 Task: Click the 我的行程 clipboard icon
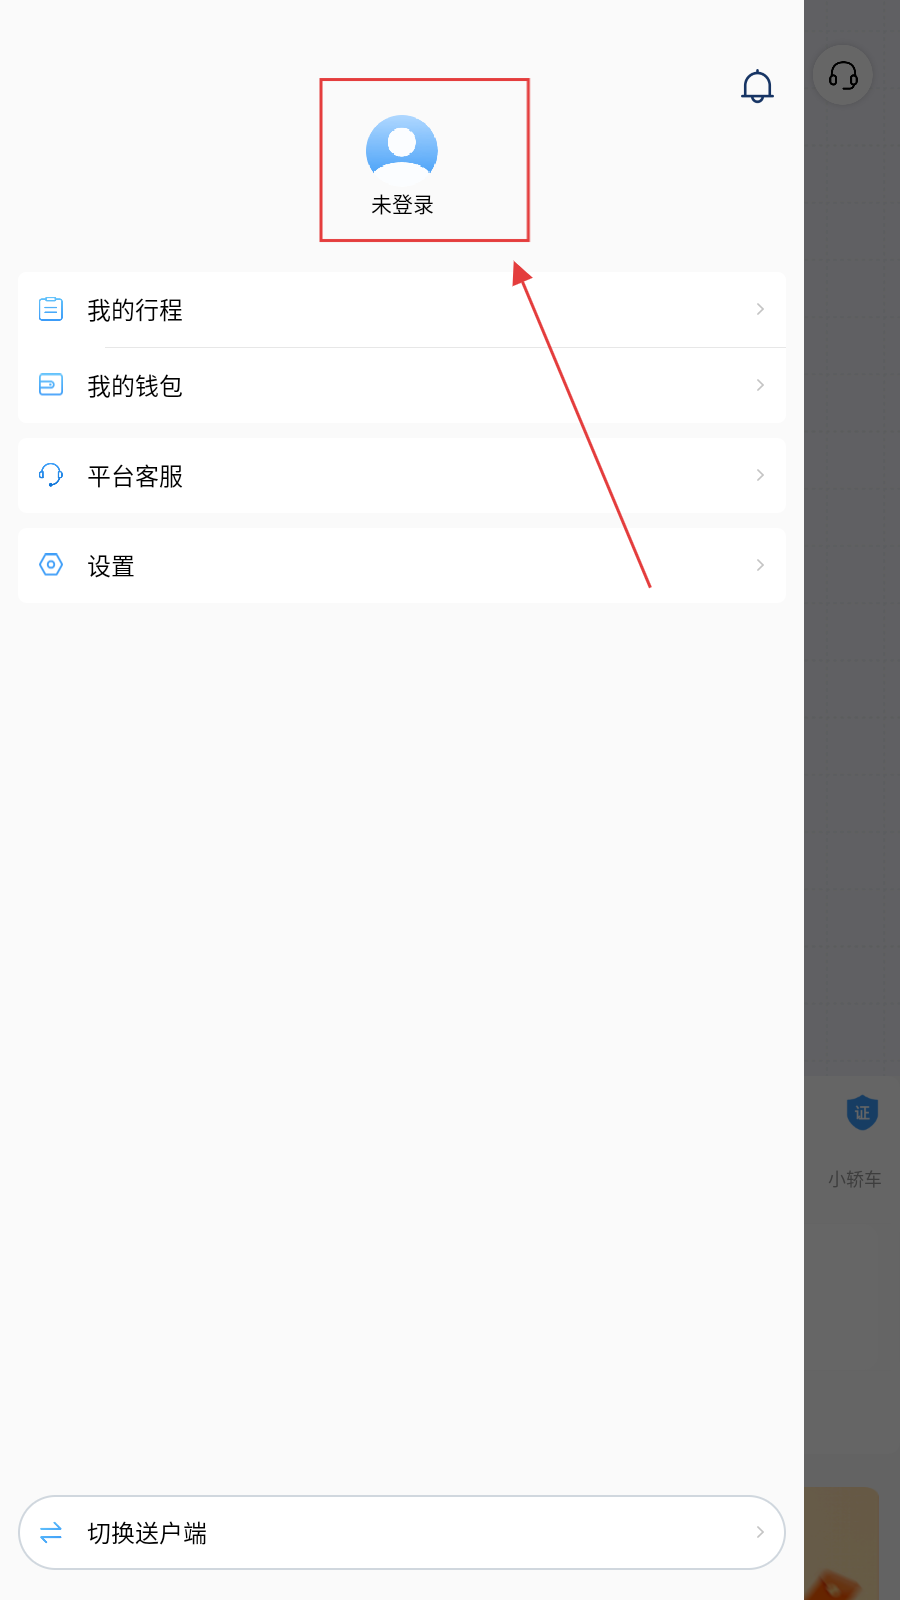click(51, 309)
